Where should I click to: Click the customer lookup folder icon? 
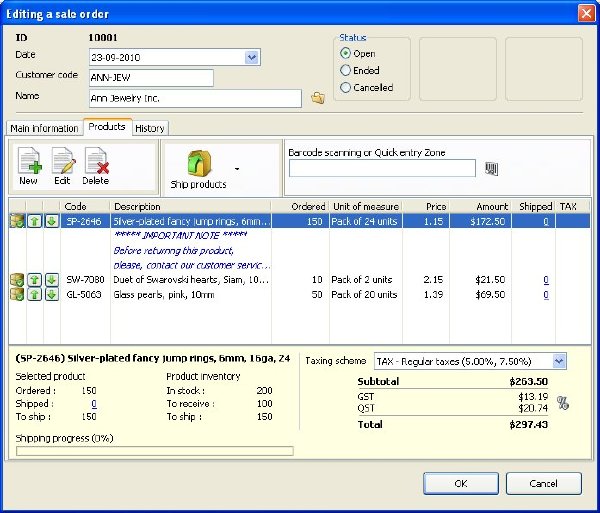318,98
